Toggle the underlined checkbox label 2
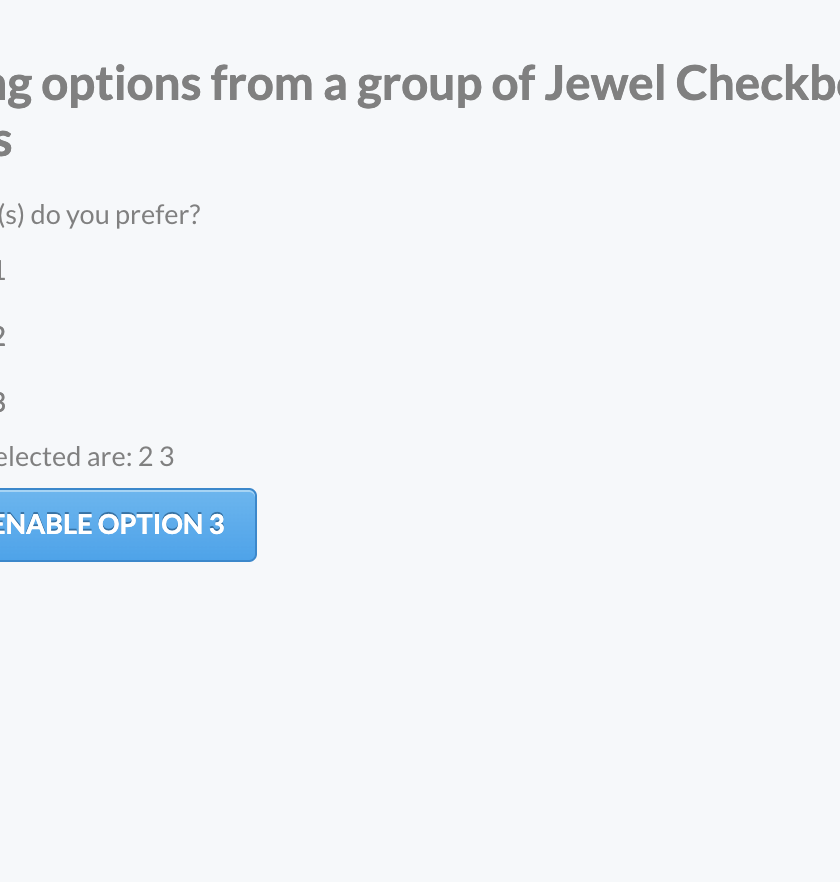The width and height of the screenshot is (840, 882). (x=2, y=334)
